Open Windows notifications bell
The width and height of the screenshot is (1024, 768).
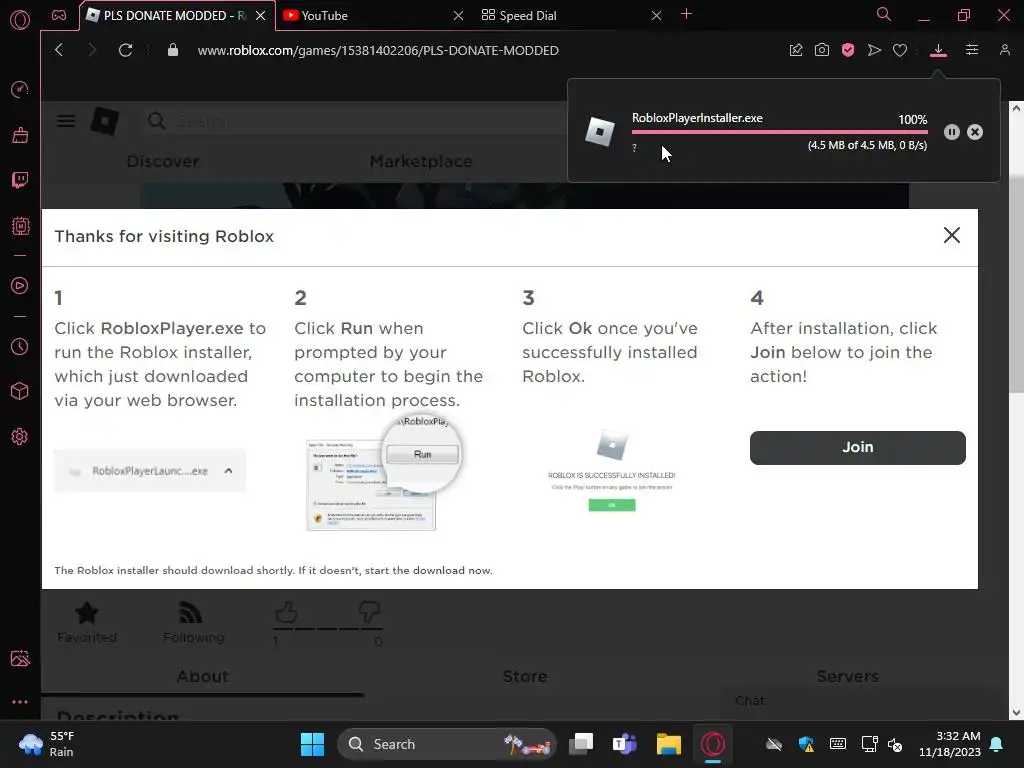[997, 744]
